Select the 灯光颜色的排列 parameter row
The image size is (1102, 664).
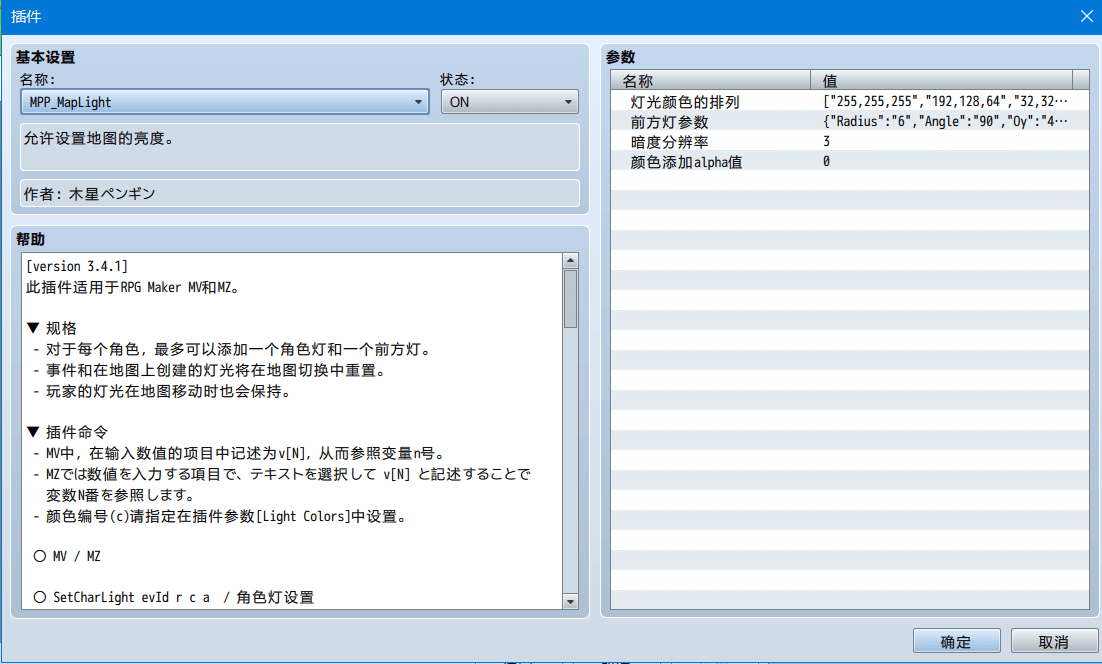[x=850, y=101]
